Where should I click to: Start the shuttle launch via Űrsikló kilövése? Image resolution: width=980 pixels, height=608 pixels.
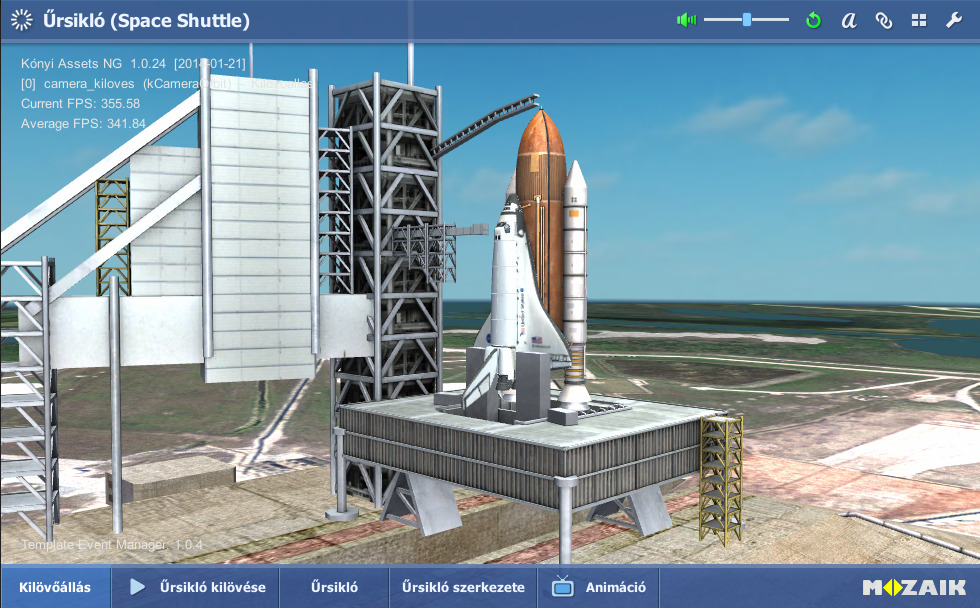(194, 588)
